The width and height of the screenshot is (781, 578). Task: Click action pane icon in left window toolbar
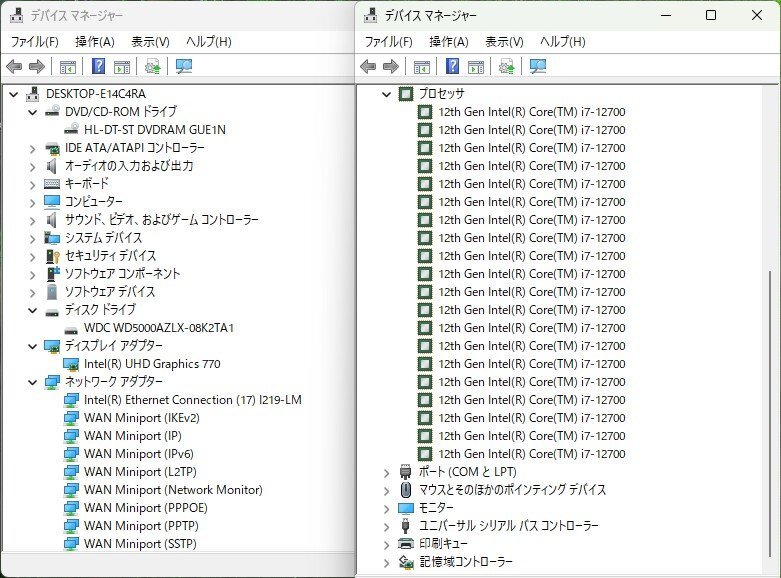122,67
